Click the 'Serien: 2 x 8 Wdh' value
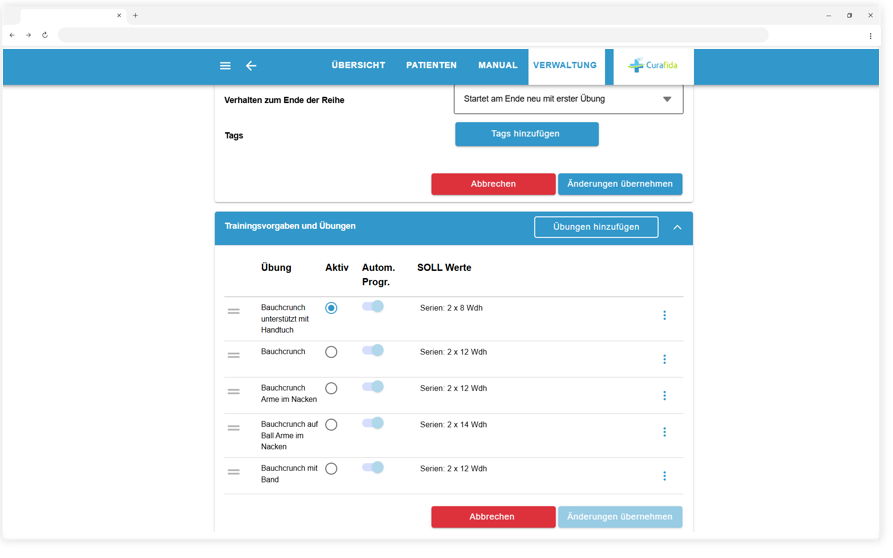This screenshot has height=558, width=893. [x=451, y=308]
